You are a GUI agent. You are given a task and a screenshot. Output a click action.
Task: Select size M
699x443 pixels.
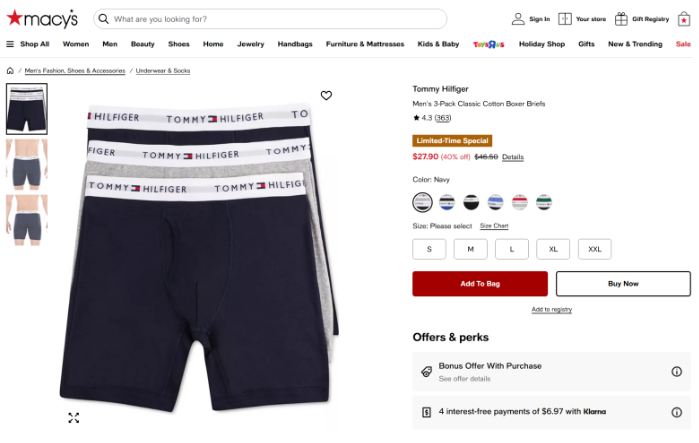tap(470, 249)
